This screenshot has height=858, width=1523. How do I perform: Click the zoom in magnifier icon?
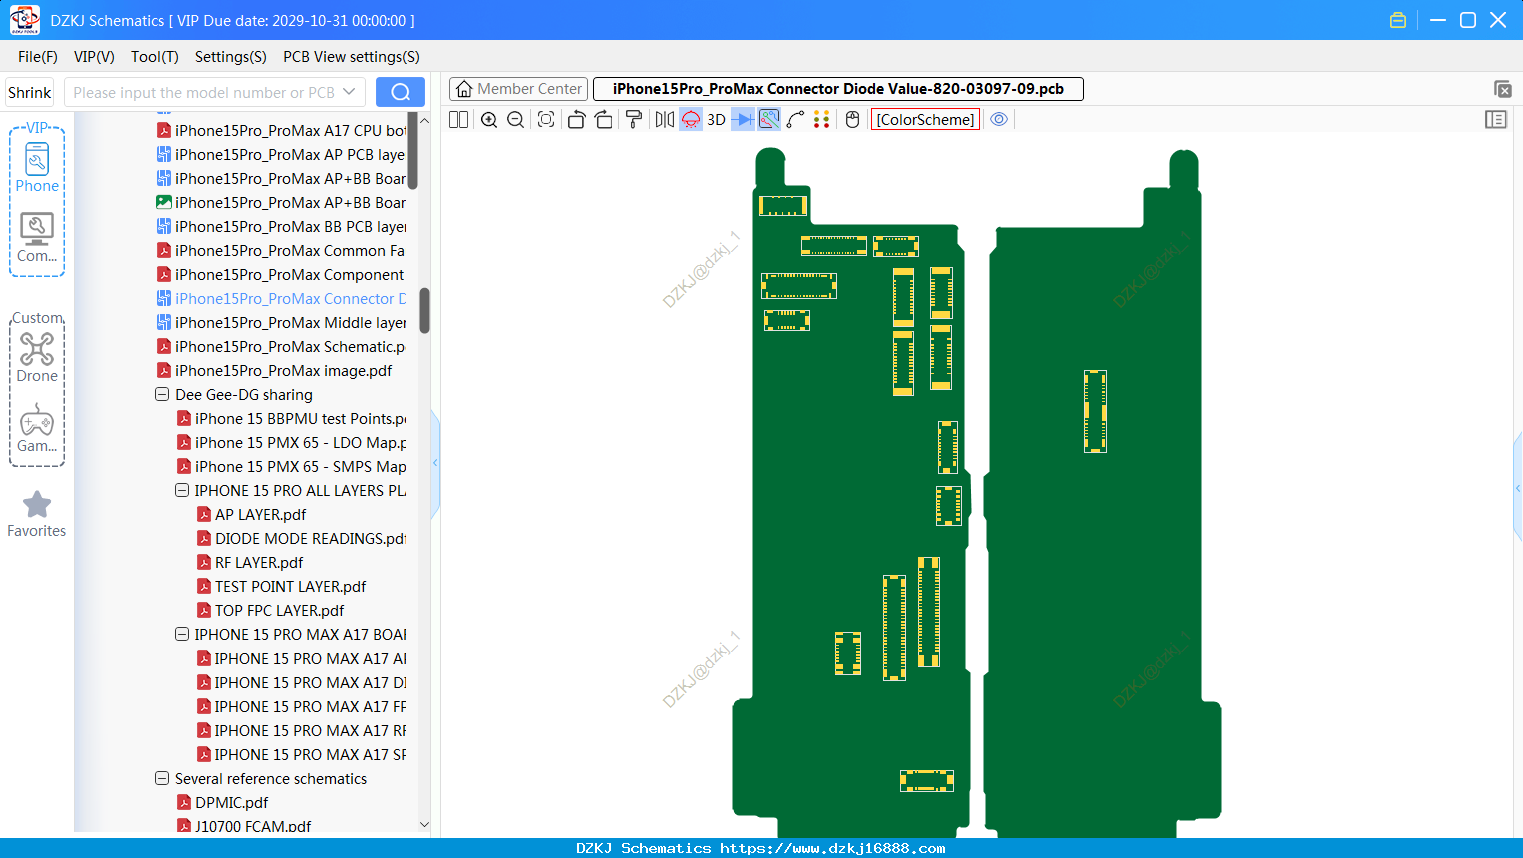tap(489, 120)
